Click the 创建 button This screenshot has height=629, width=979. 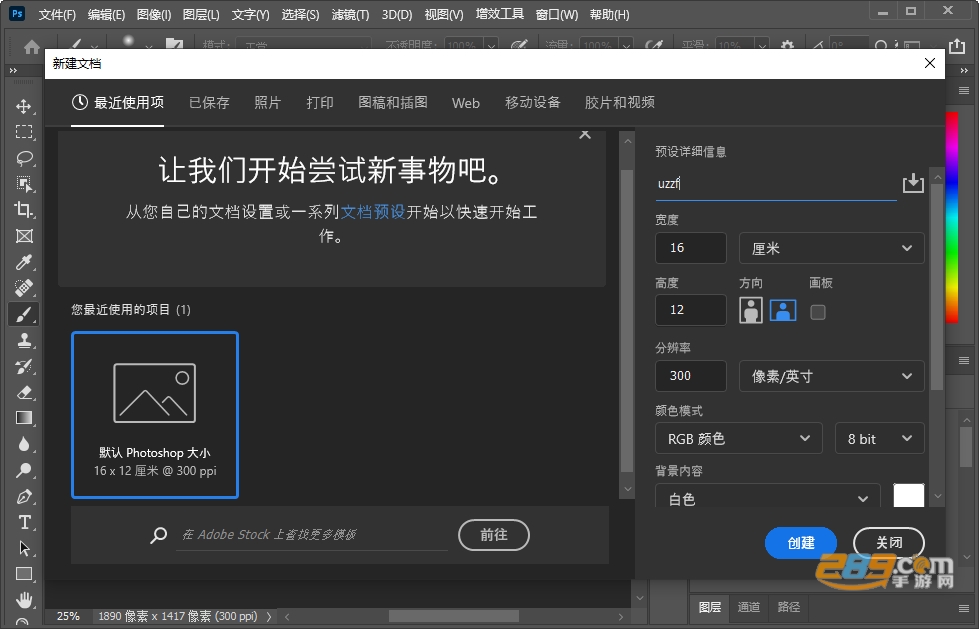[x=800, y=543]
